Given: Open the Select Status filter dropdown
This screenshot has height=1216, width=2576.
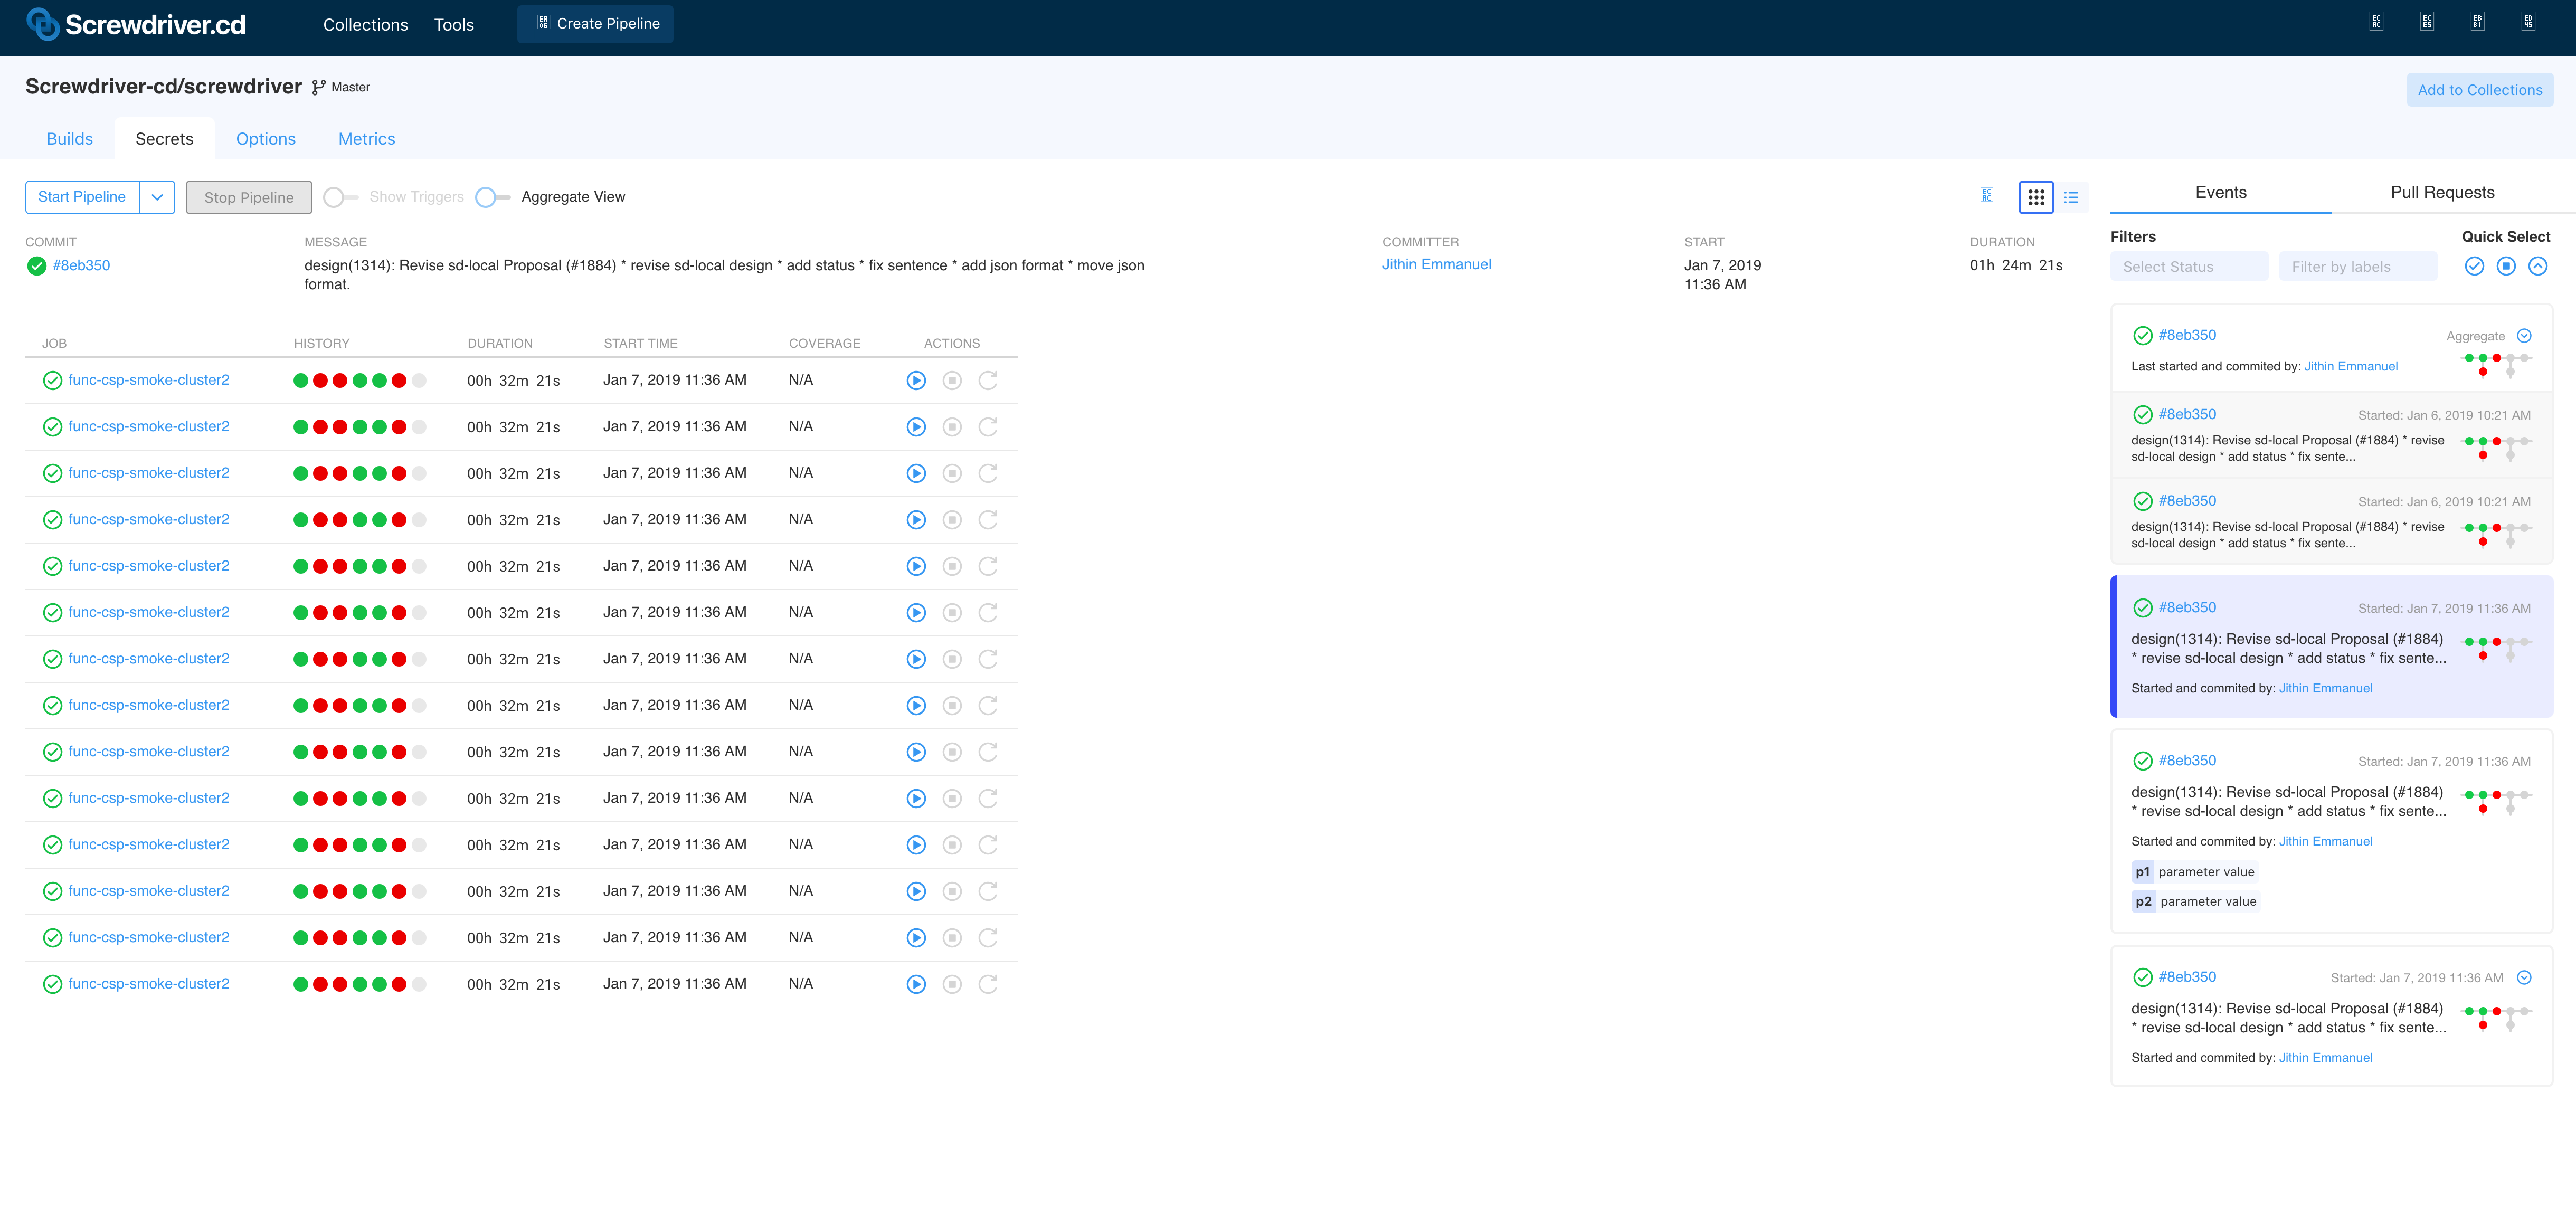Looking at the screenshot, I should [x=2189, y=266].
